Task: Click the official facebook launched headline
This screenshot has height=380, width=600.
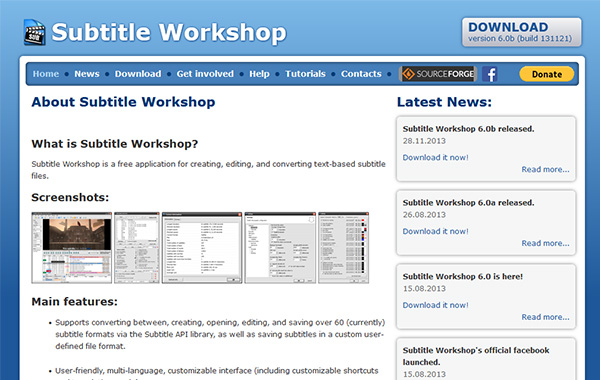Action: (x=476, y=356)
